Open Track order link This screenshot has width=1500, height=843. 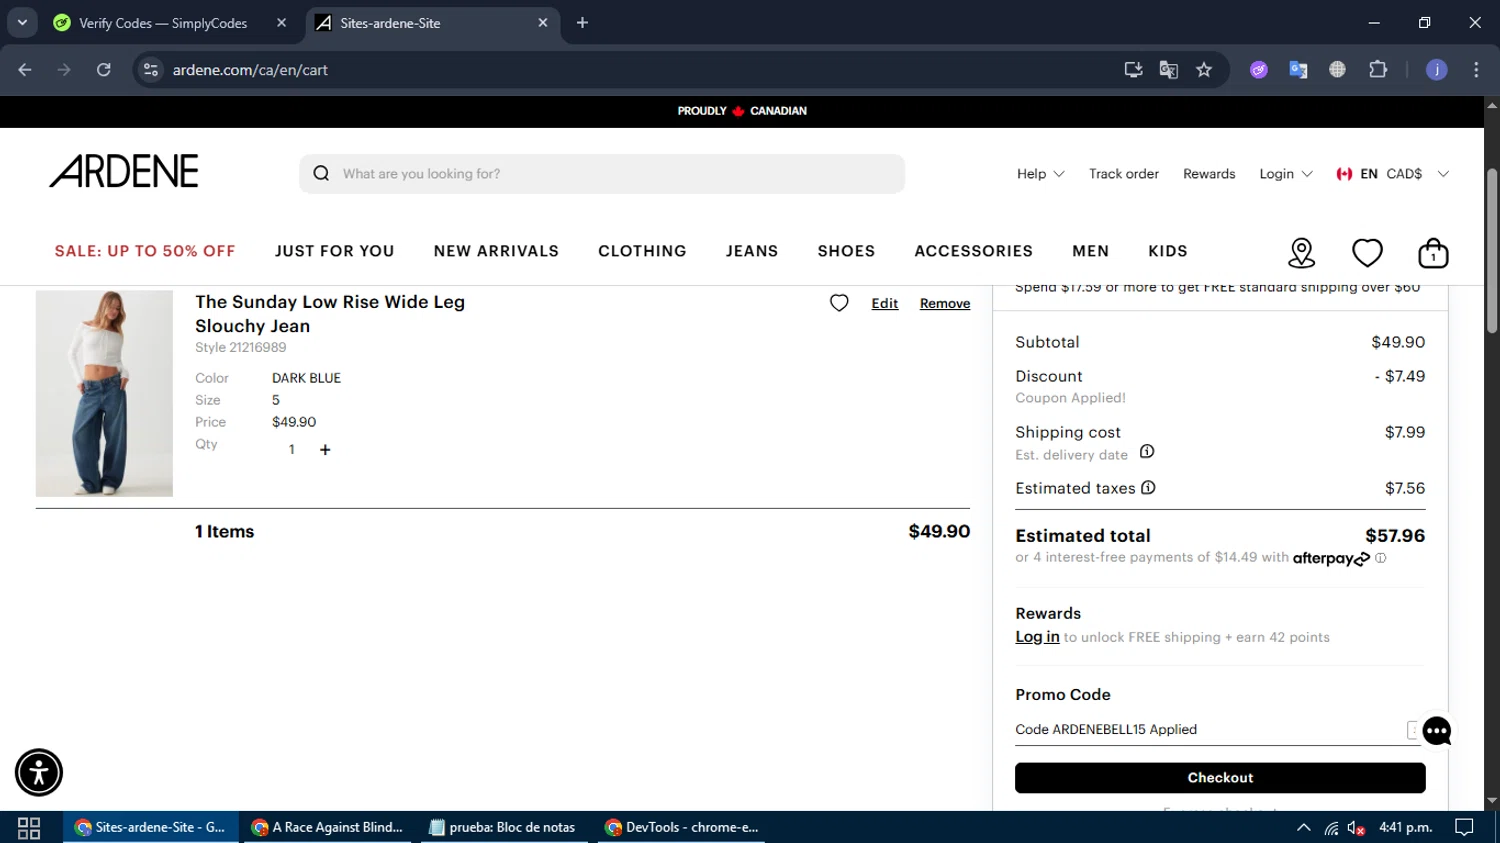pyautogui.click(x=1124, y=174)
